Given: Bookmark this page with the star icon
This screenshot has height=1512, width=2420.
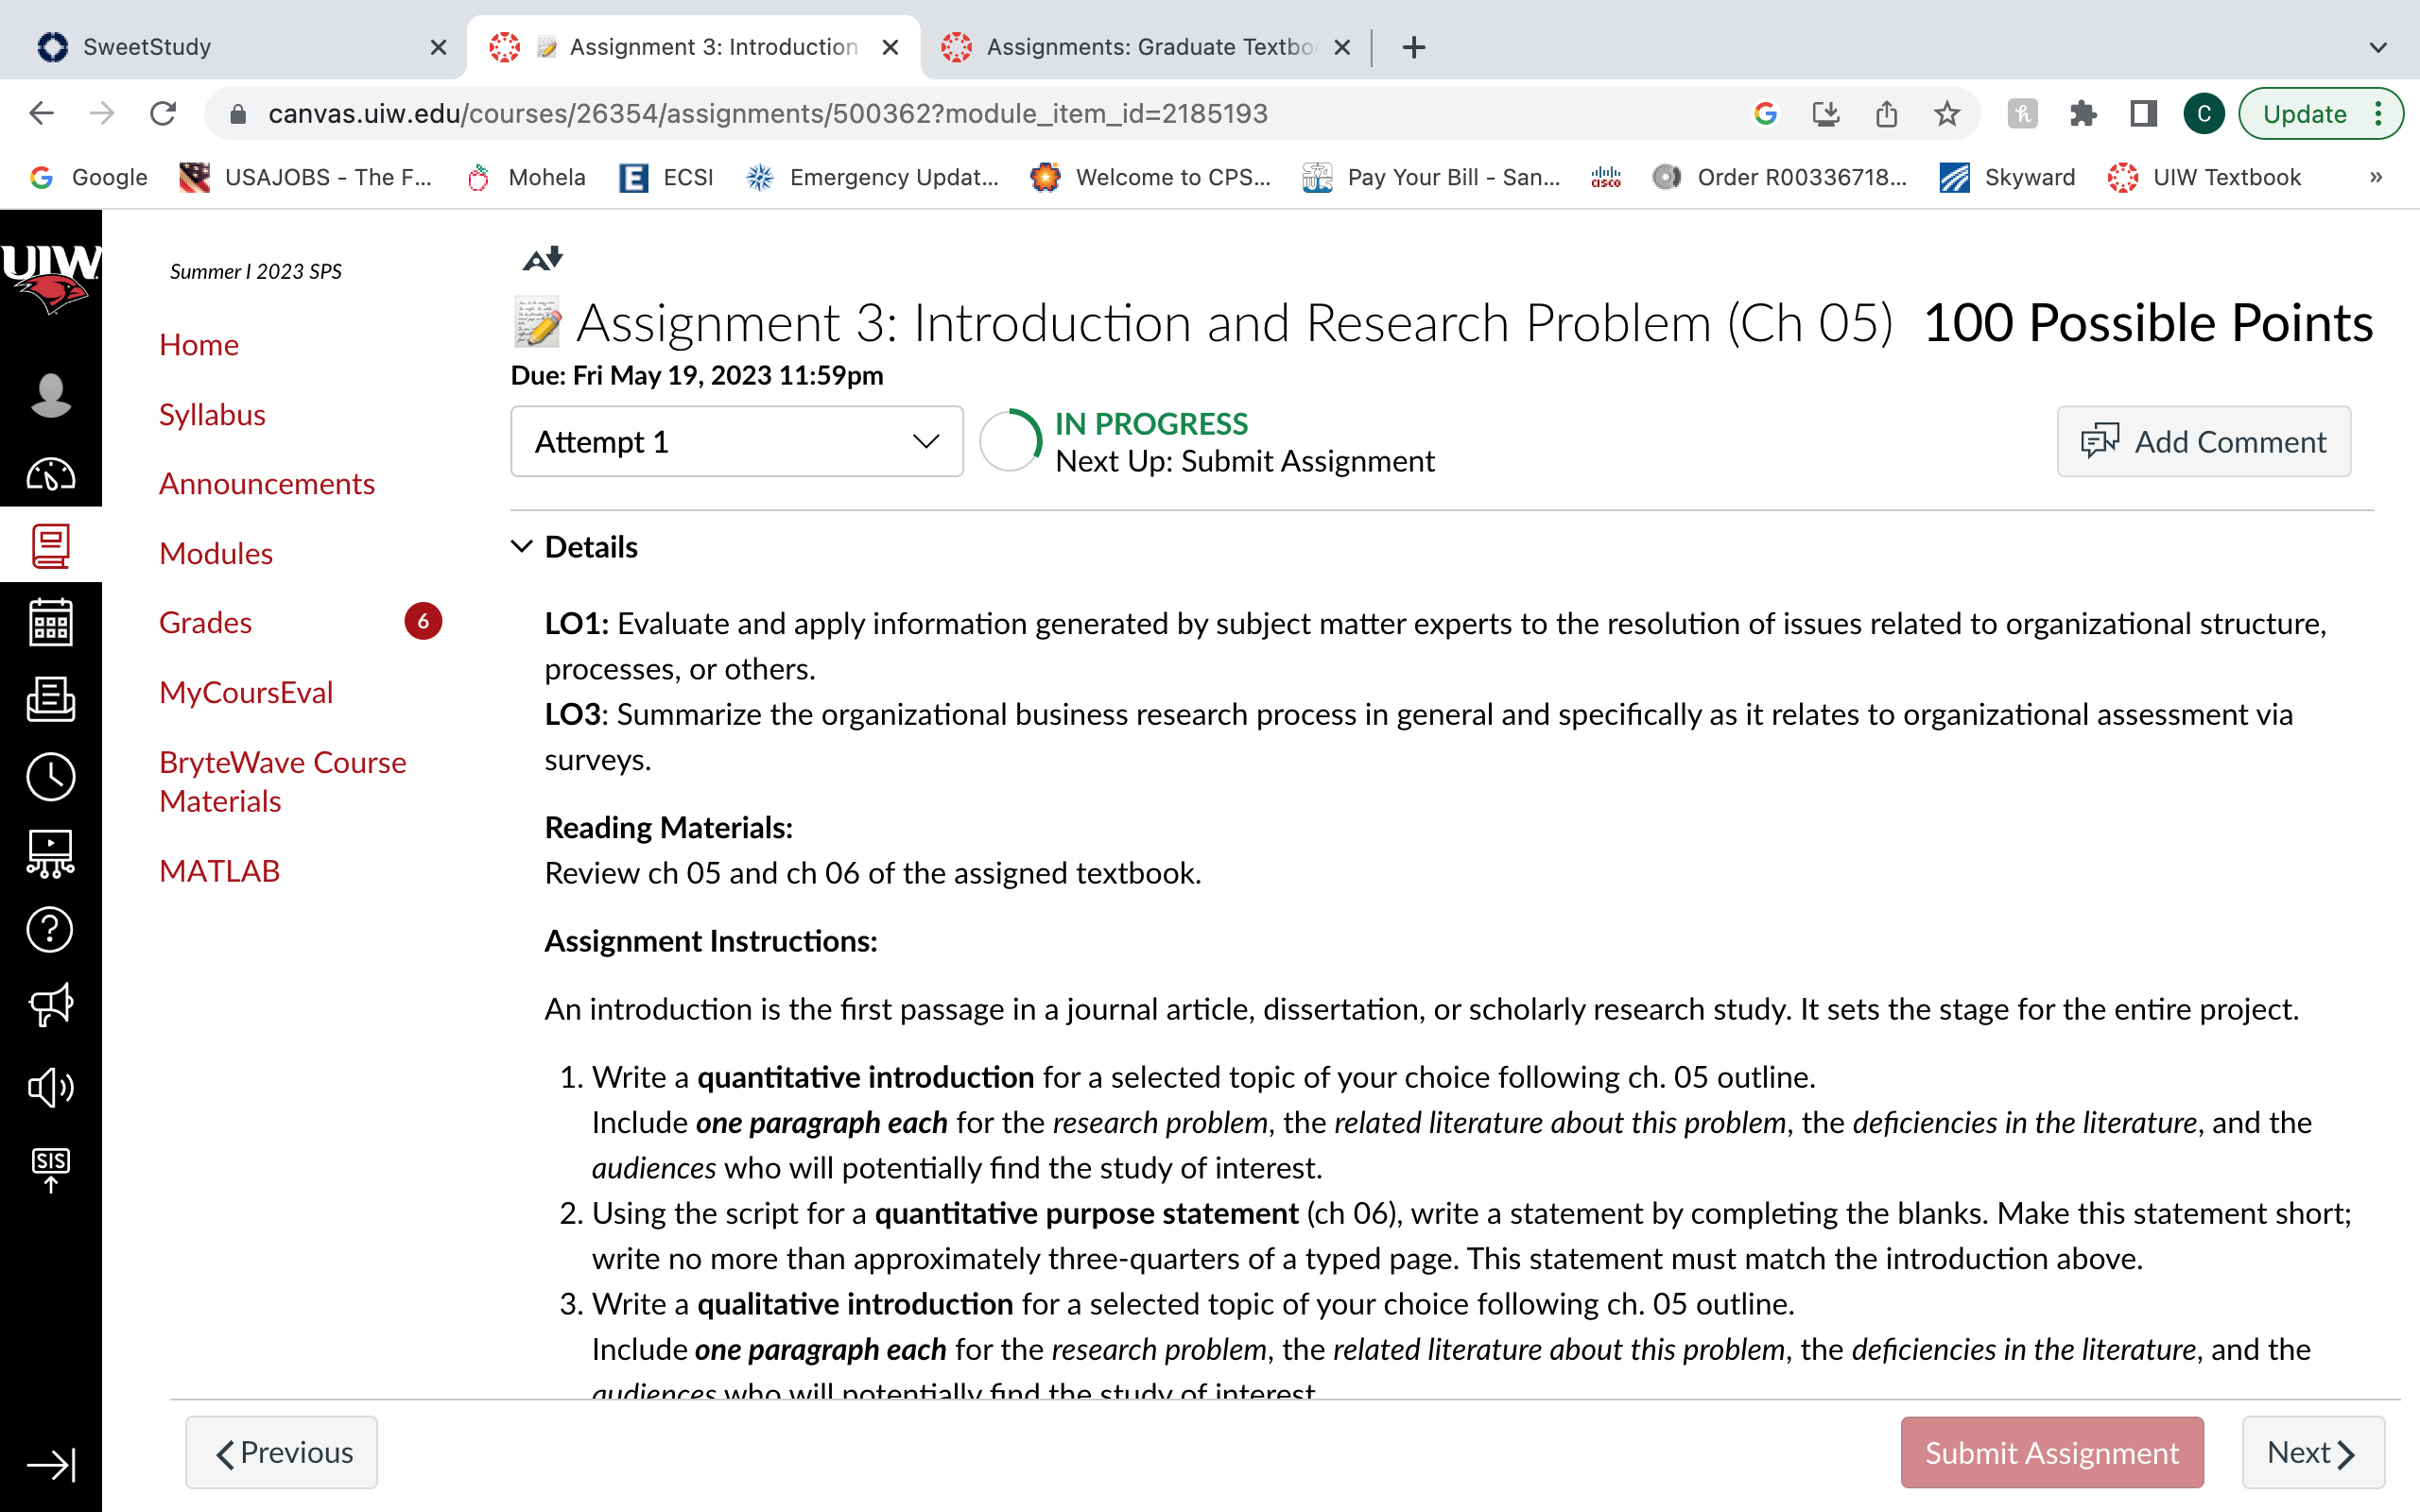Looking at the screenshot, I should pyautogui.click(x=1946, y=114).
